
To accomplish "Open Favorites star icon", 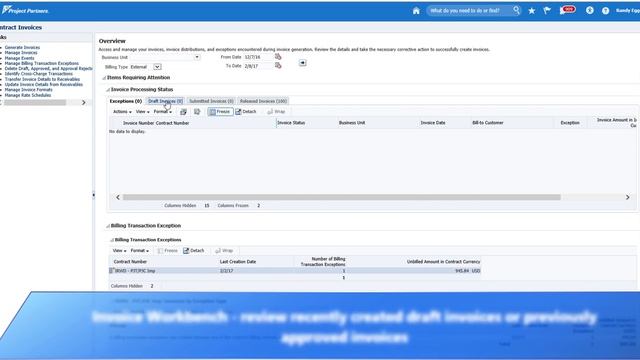I will coord(531,11).
